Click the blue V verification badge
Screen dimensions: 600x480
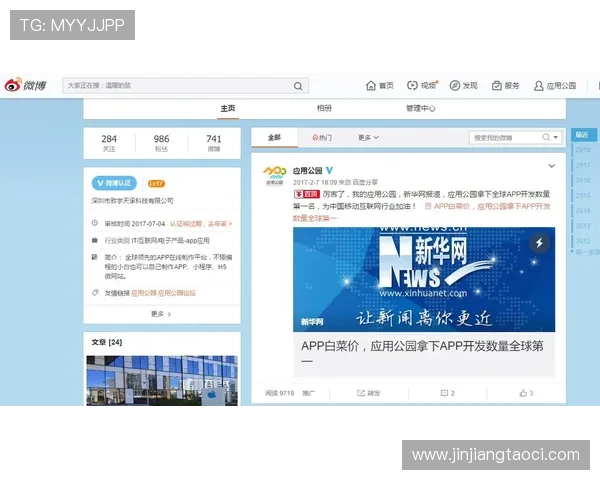329,170
